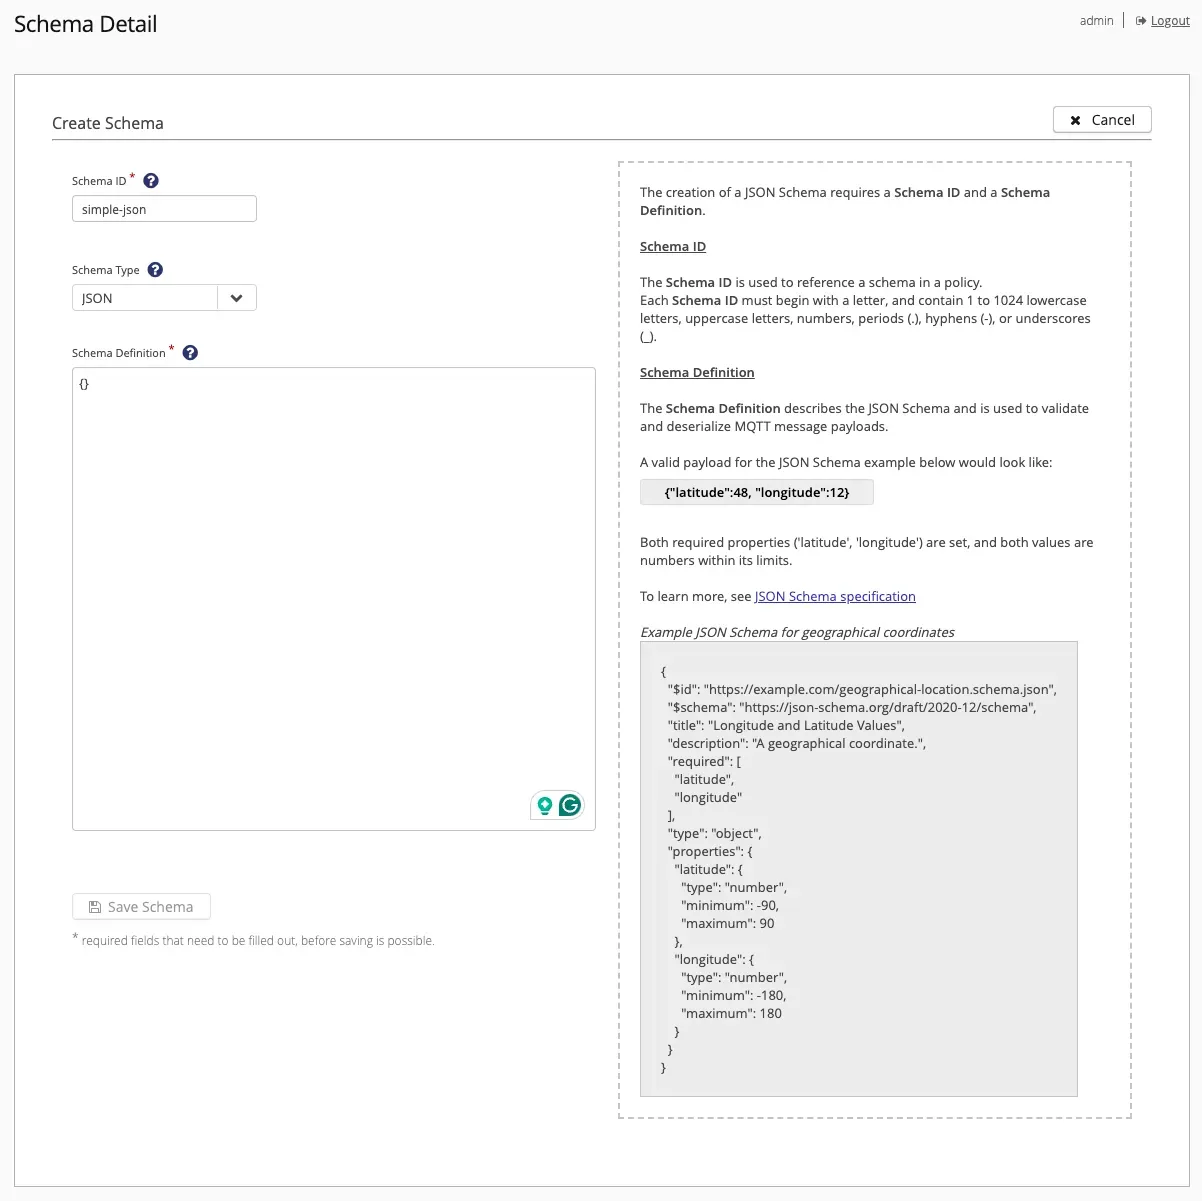Click the example latitude longitude payload box

point(756,492)
